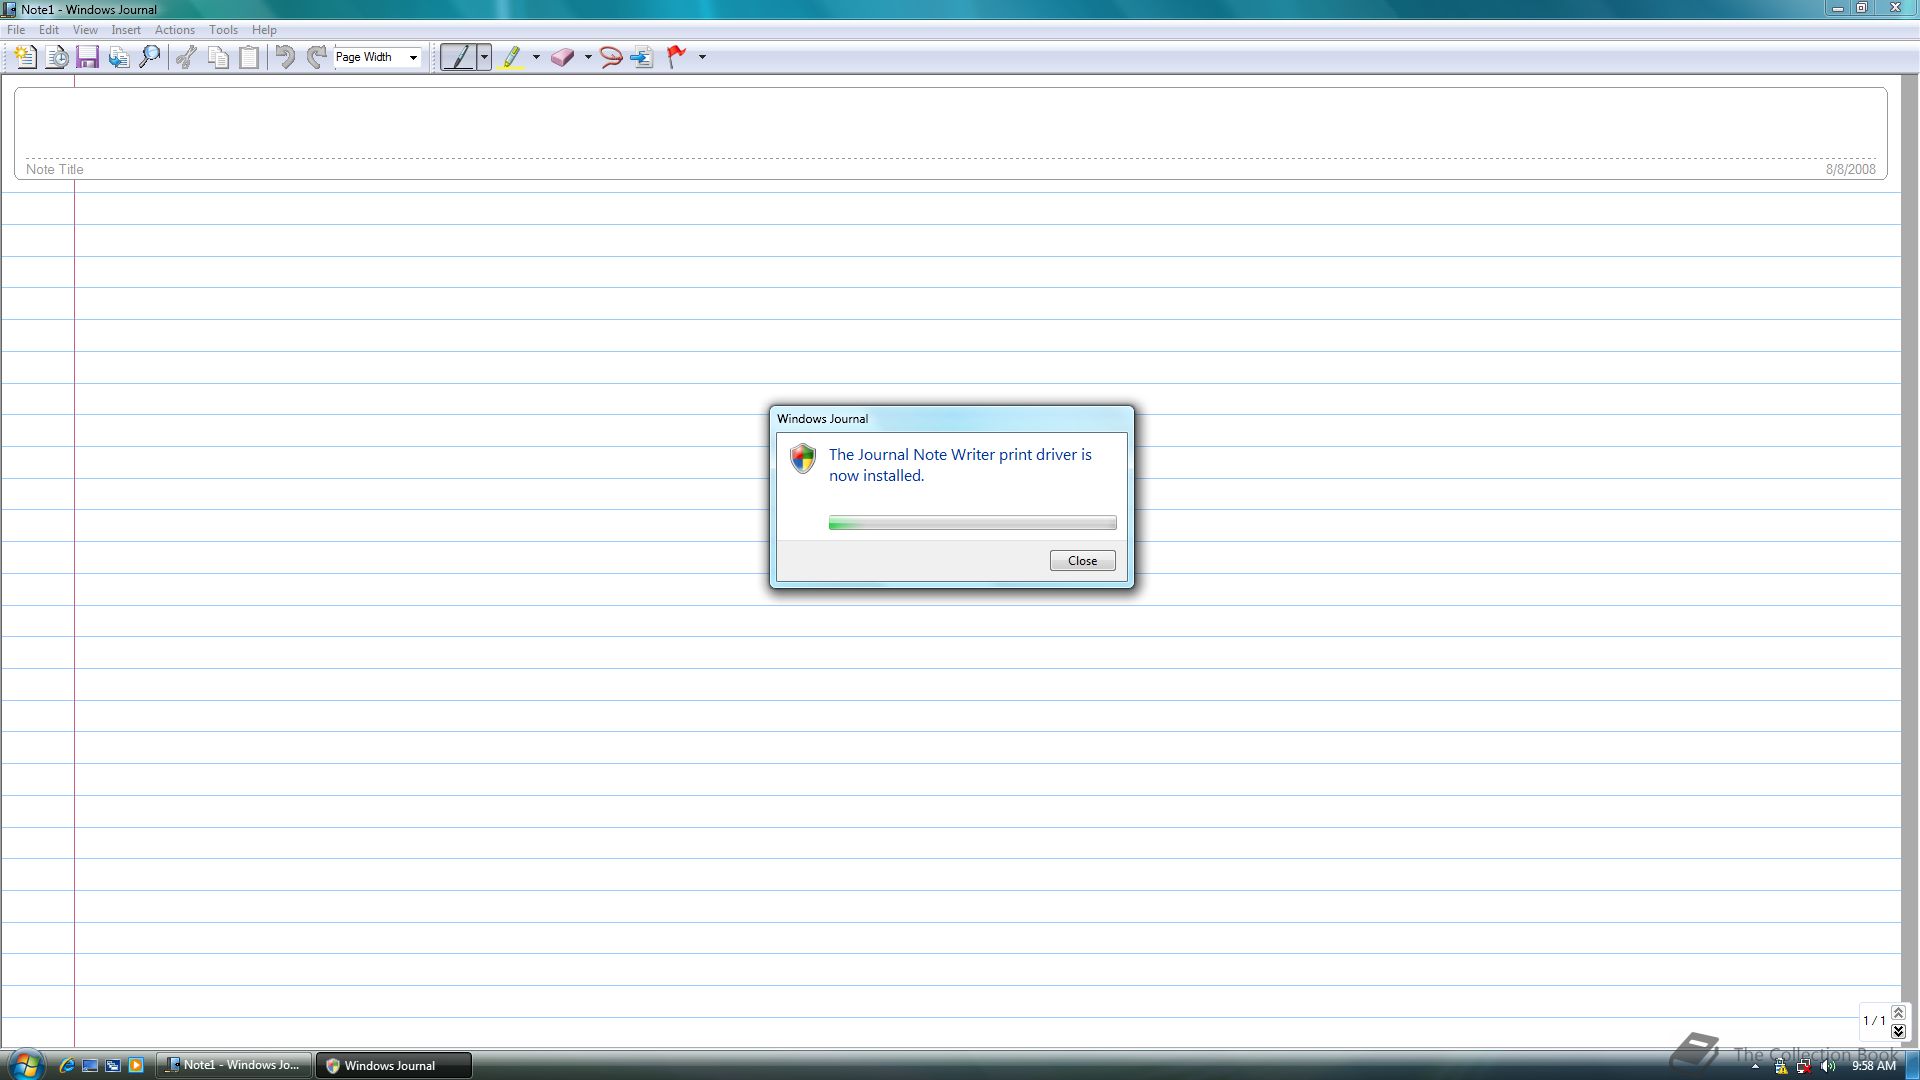Select the Pen tool
Screen dimensions: 1920x1080
click(459, 57)
